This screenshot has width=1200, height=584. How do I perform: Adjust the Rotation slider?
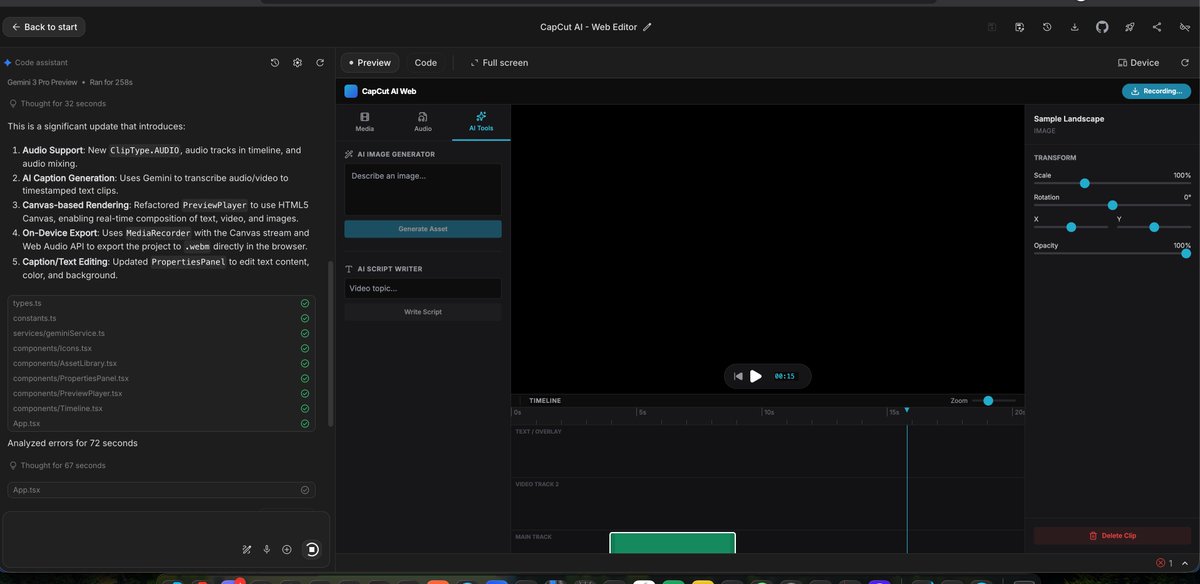click(x=1112, y=205)
